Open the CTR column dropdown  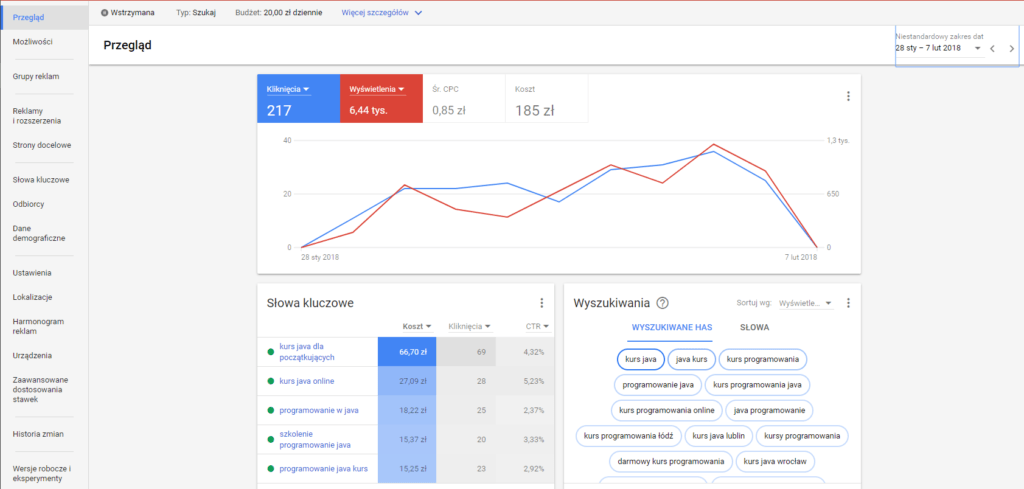click(538, 326)
